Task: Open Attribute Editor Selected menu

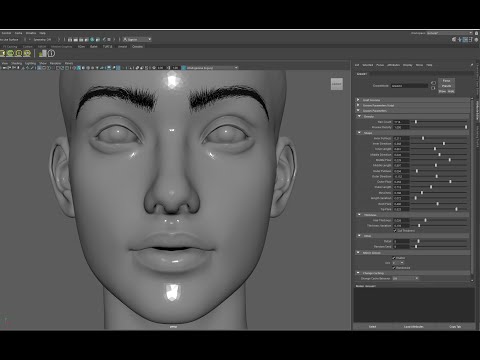Action: pos(368,65)
